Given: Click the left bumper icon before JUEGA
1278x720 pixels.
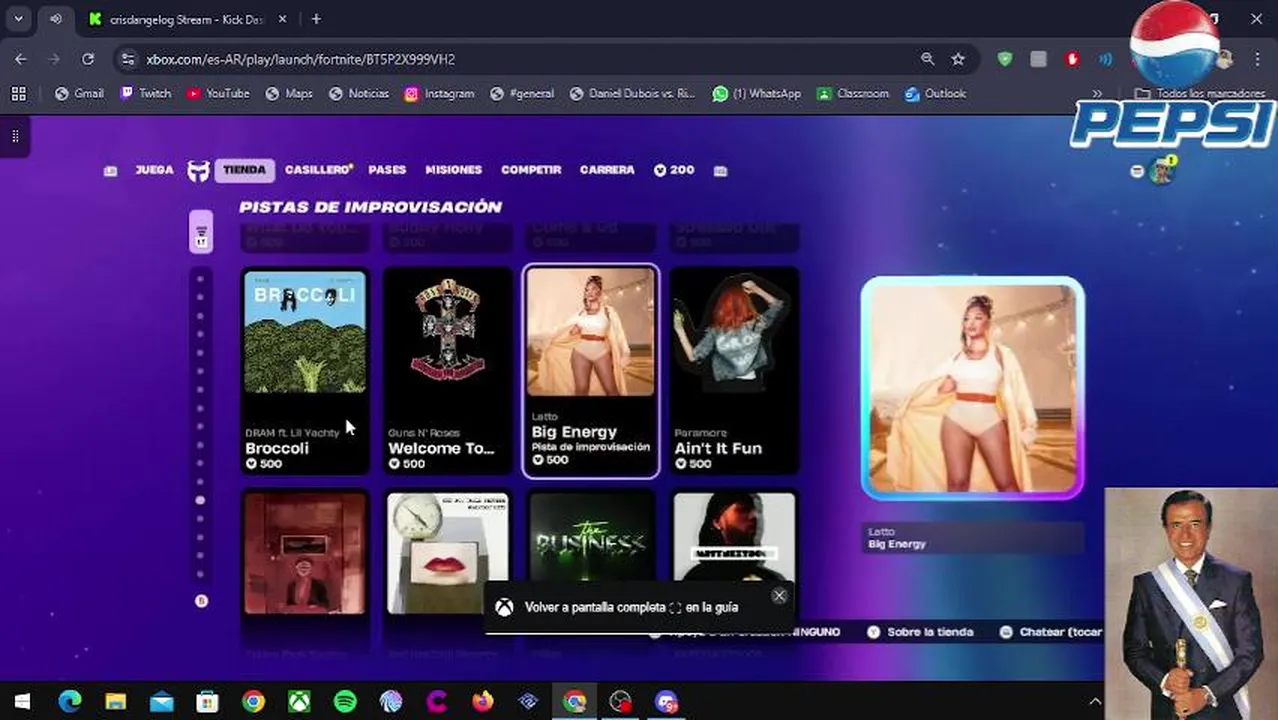Looking at the screenshot, I should point(111,171).
